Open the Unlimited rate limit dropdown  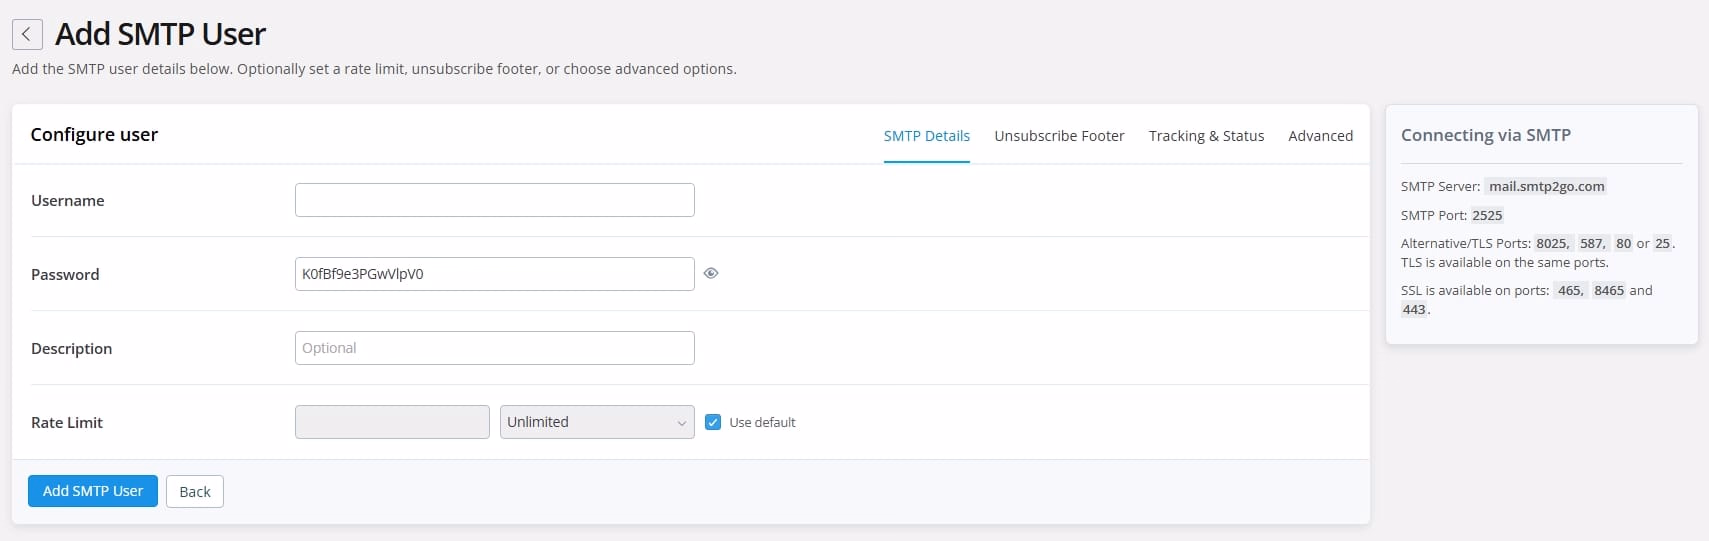tap(596, 422)
